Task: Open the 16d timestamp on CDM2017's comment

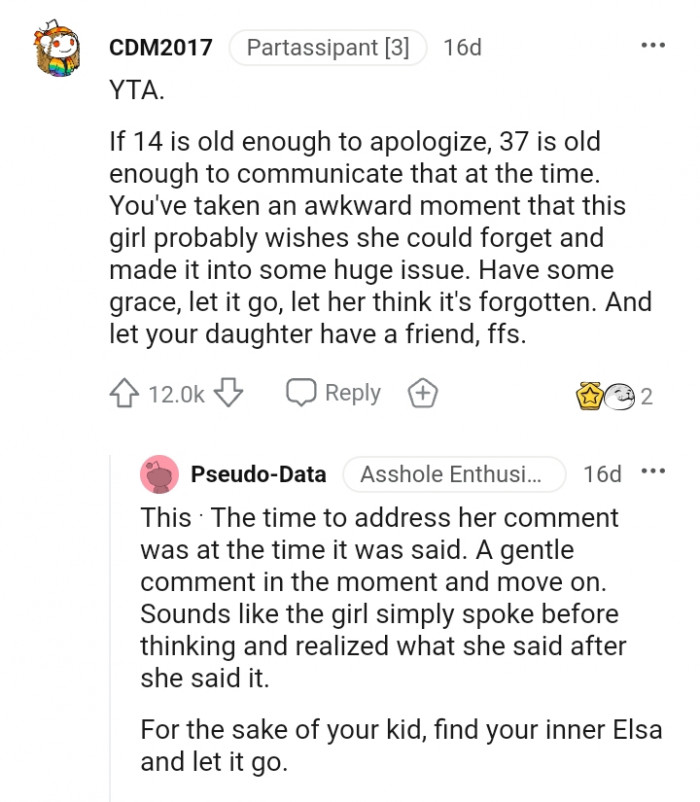Action: (x=461, y=47)
